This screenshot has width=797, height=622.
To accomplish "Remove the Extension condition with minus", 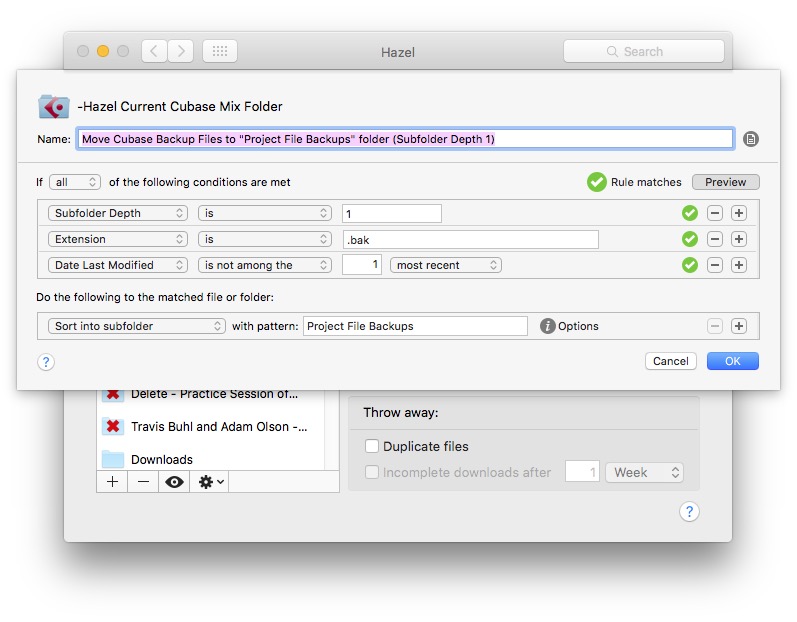I will 715,239.
